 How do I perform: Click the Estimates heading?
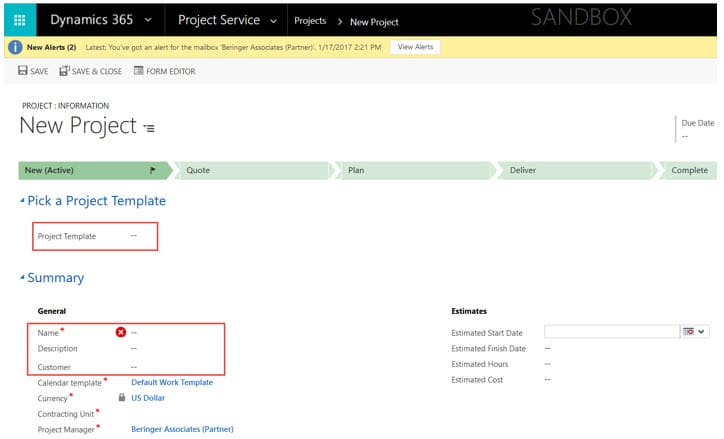coord(469,311)
